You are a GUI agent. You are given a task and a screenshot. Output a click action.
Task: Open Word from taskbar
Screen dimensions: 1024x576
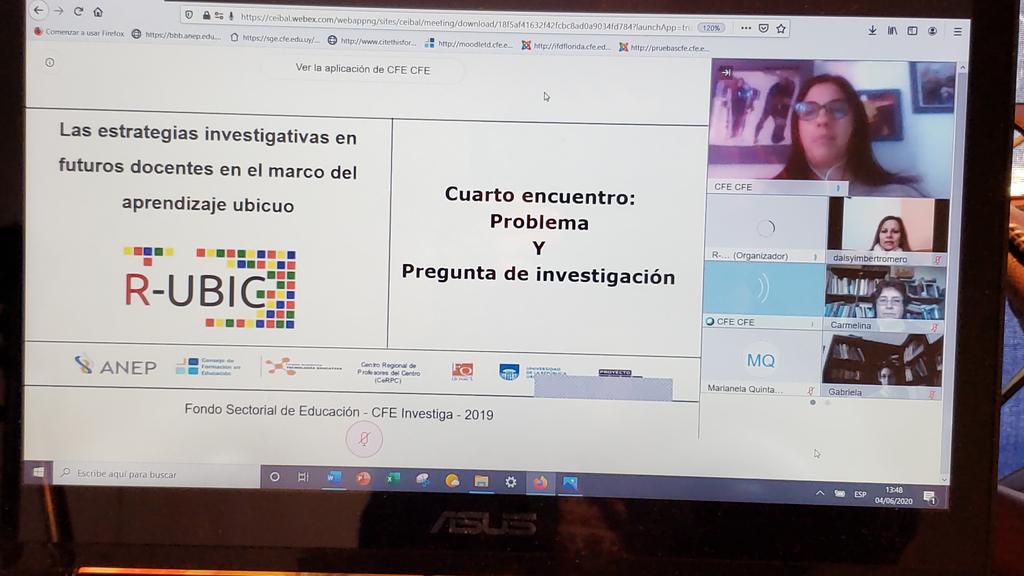coord(334,478)
